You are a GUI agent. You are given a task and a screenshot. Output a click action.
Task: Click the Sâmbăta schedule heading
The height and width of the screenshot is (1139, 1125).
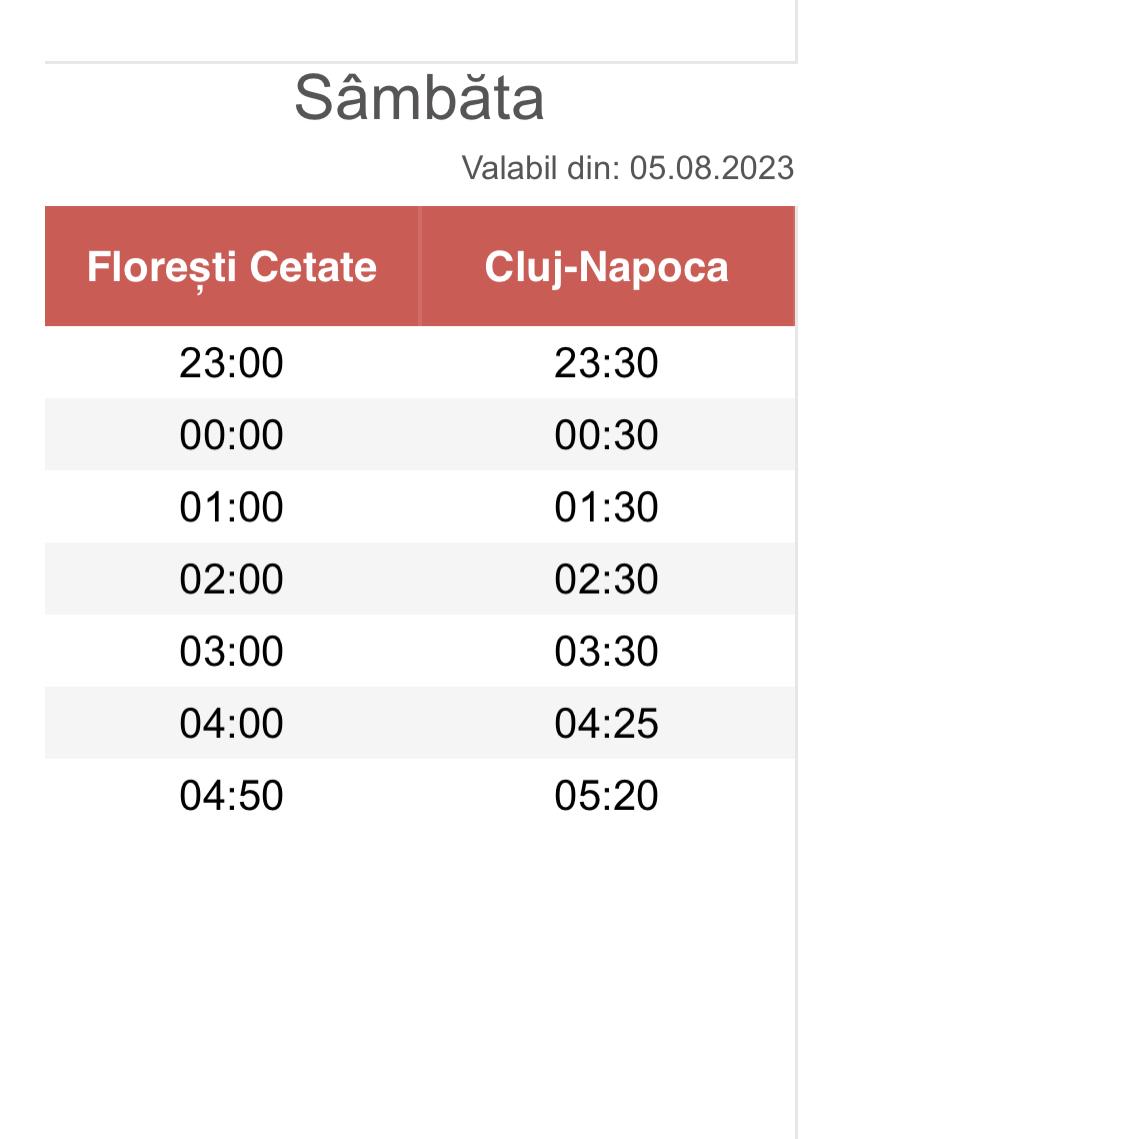(419, 98)
